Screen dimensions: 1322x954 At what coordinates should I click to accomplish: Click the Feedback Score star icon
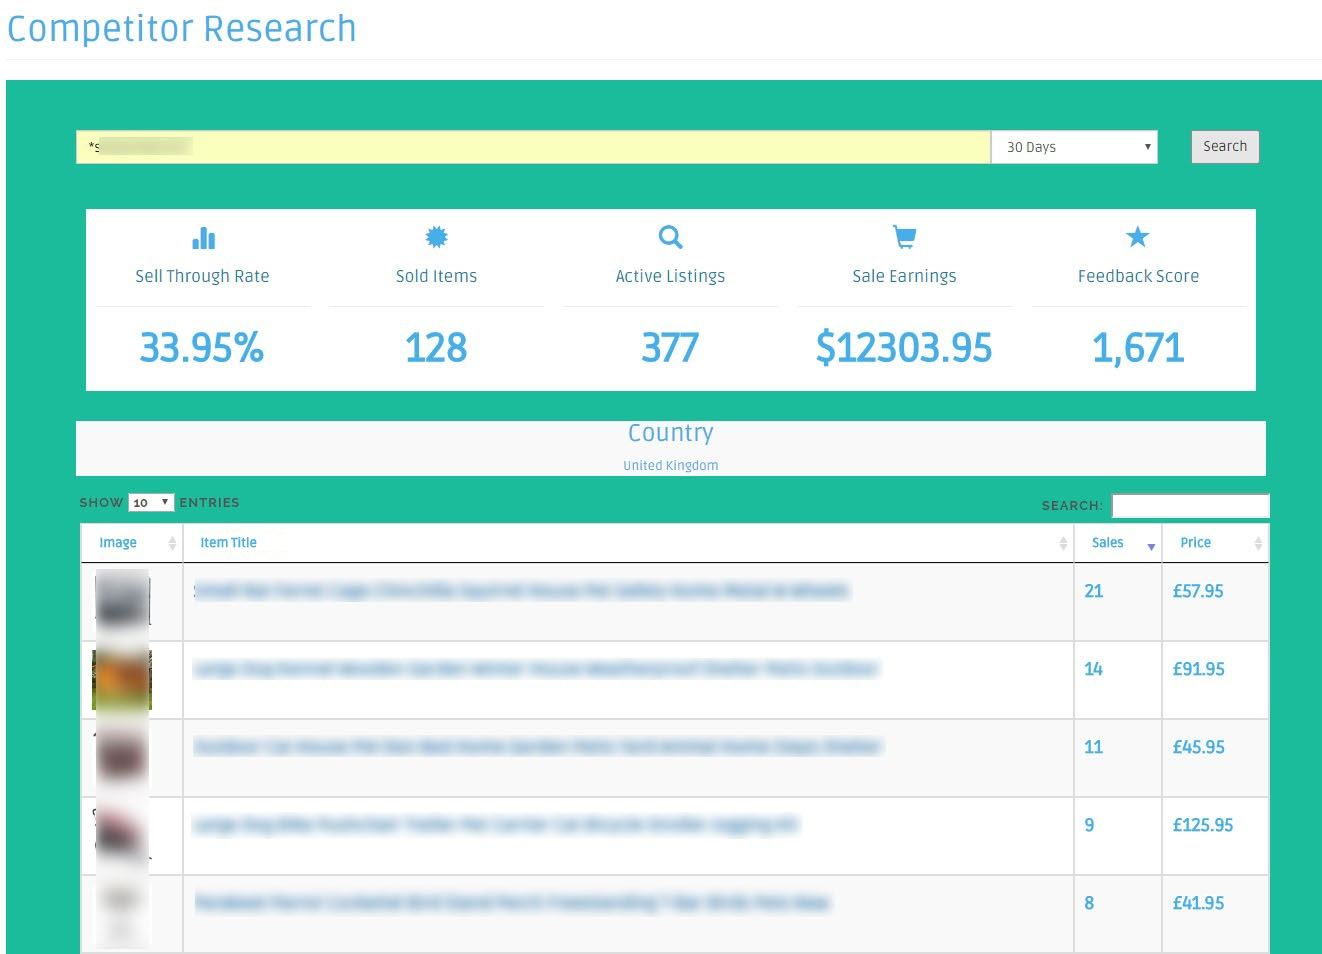point(1137,237)
